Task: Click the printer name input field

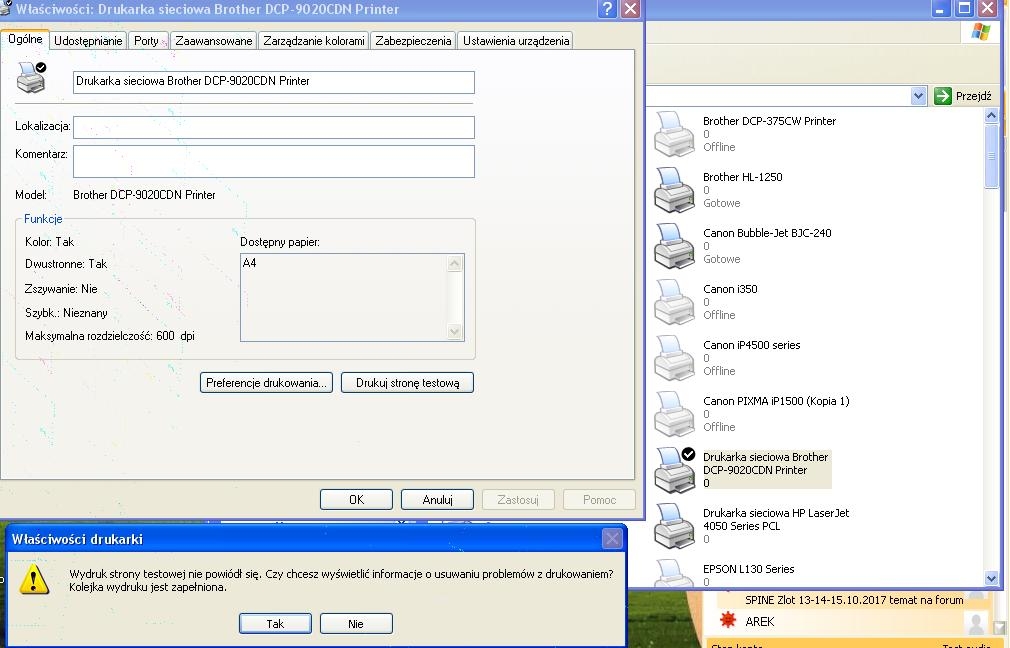Action: click(274, 82)
